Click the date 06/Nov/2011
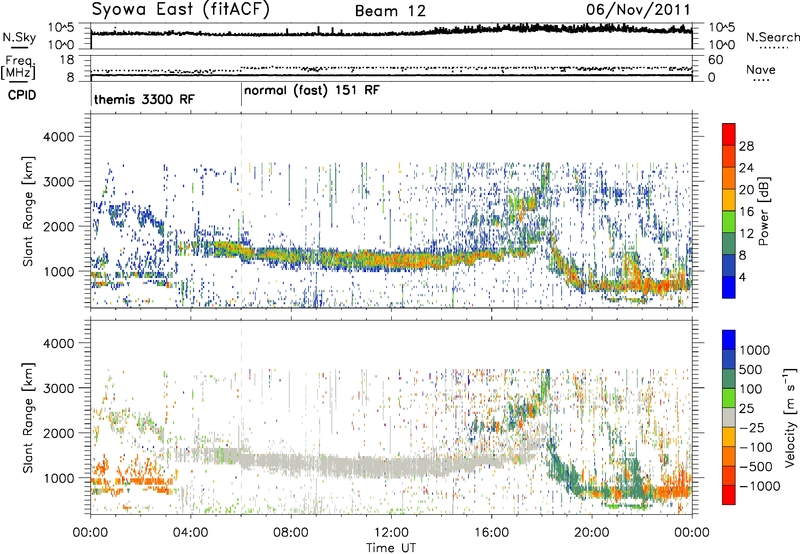This screenshot has height=554, width=800. (x=638, y=9)
